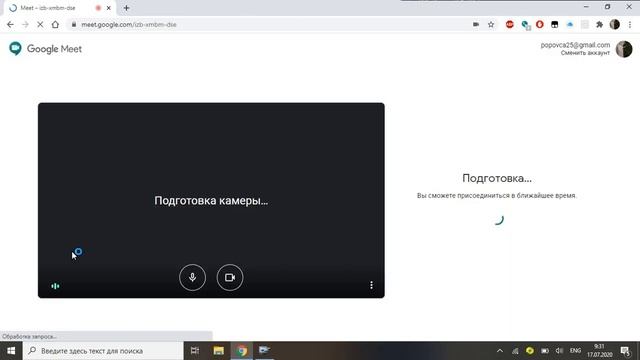Switch the ENG input language

[575, 351]
